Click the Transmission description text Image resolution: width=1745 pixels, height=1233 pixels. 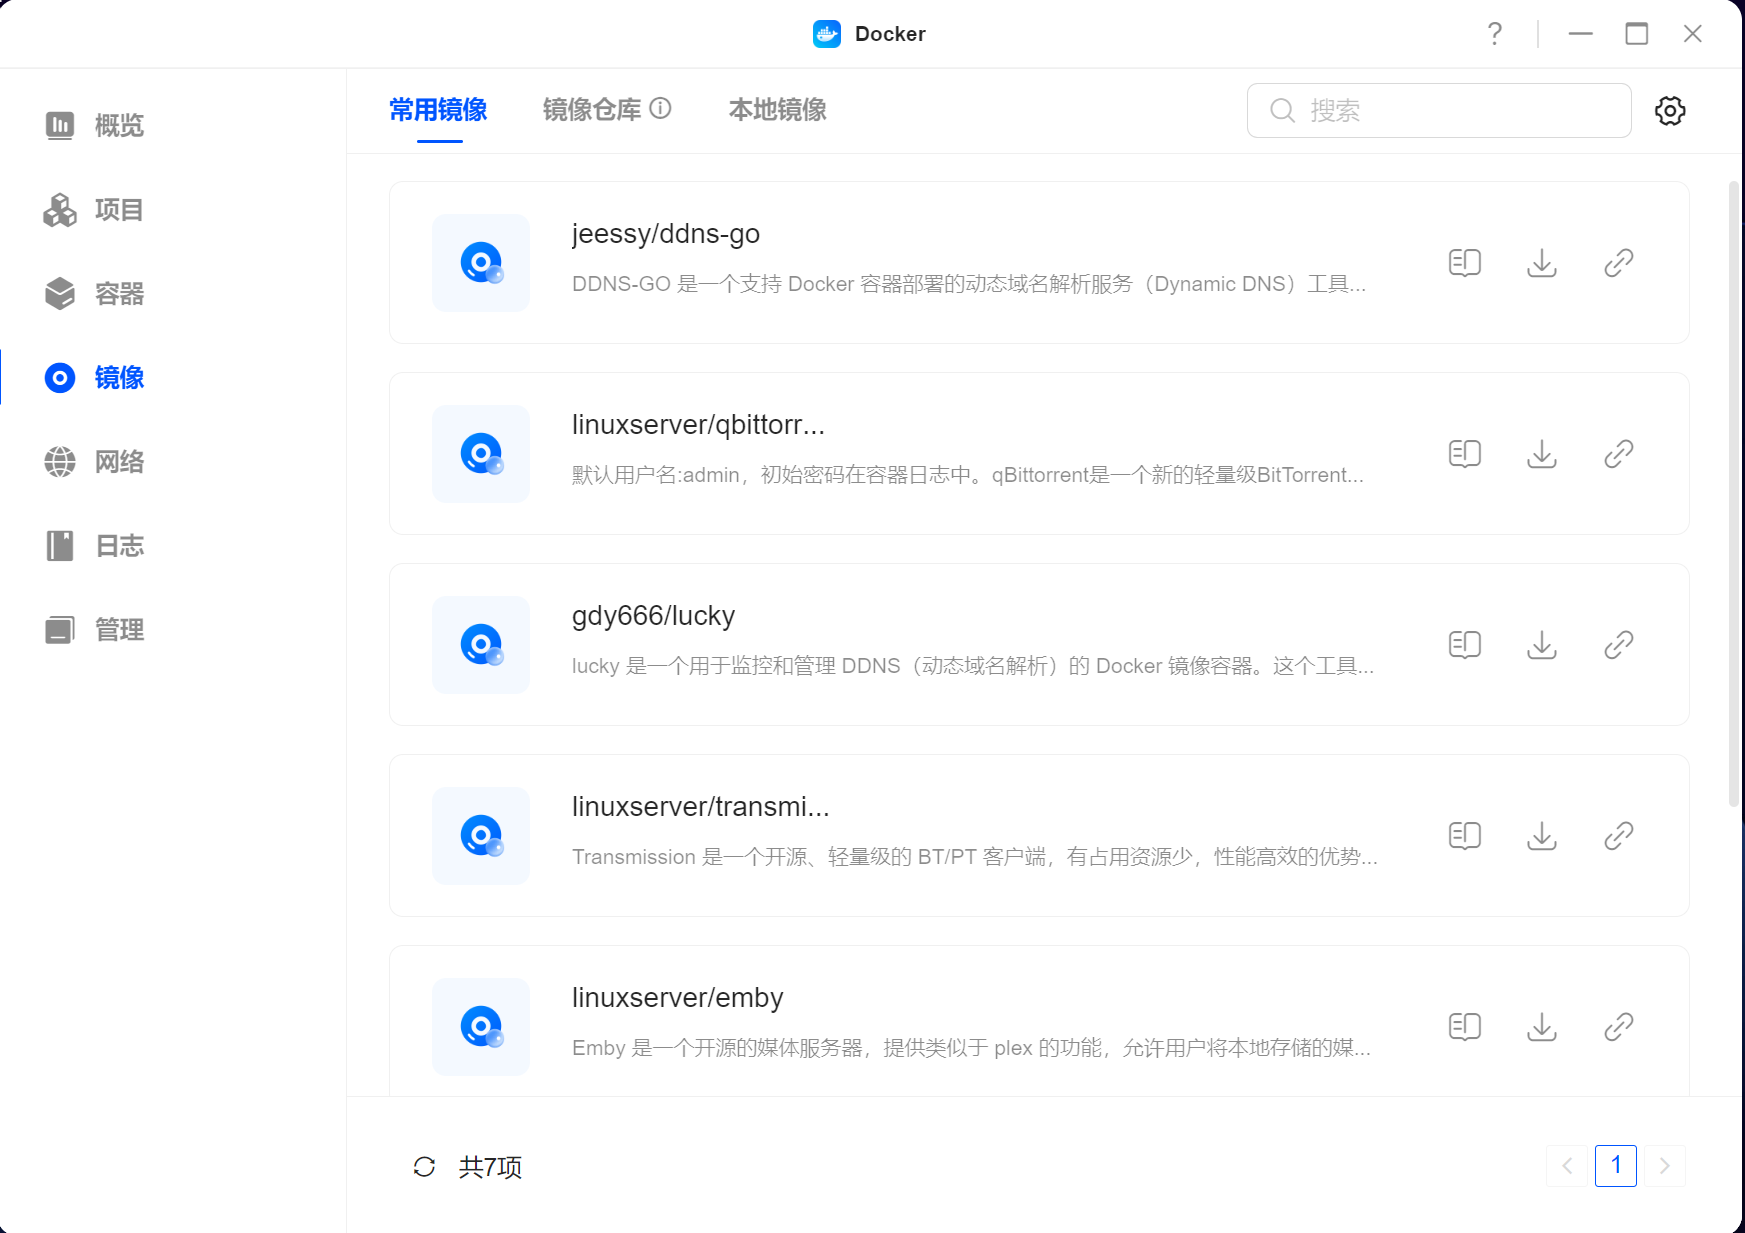pos(975,857)
